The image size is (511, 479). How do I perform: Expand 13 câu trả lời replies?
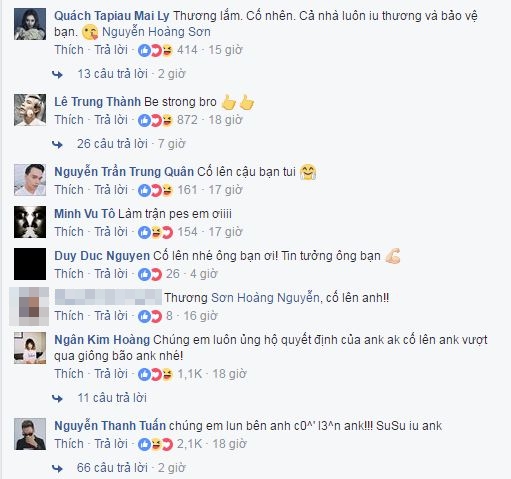coord(112,74)
